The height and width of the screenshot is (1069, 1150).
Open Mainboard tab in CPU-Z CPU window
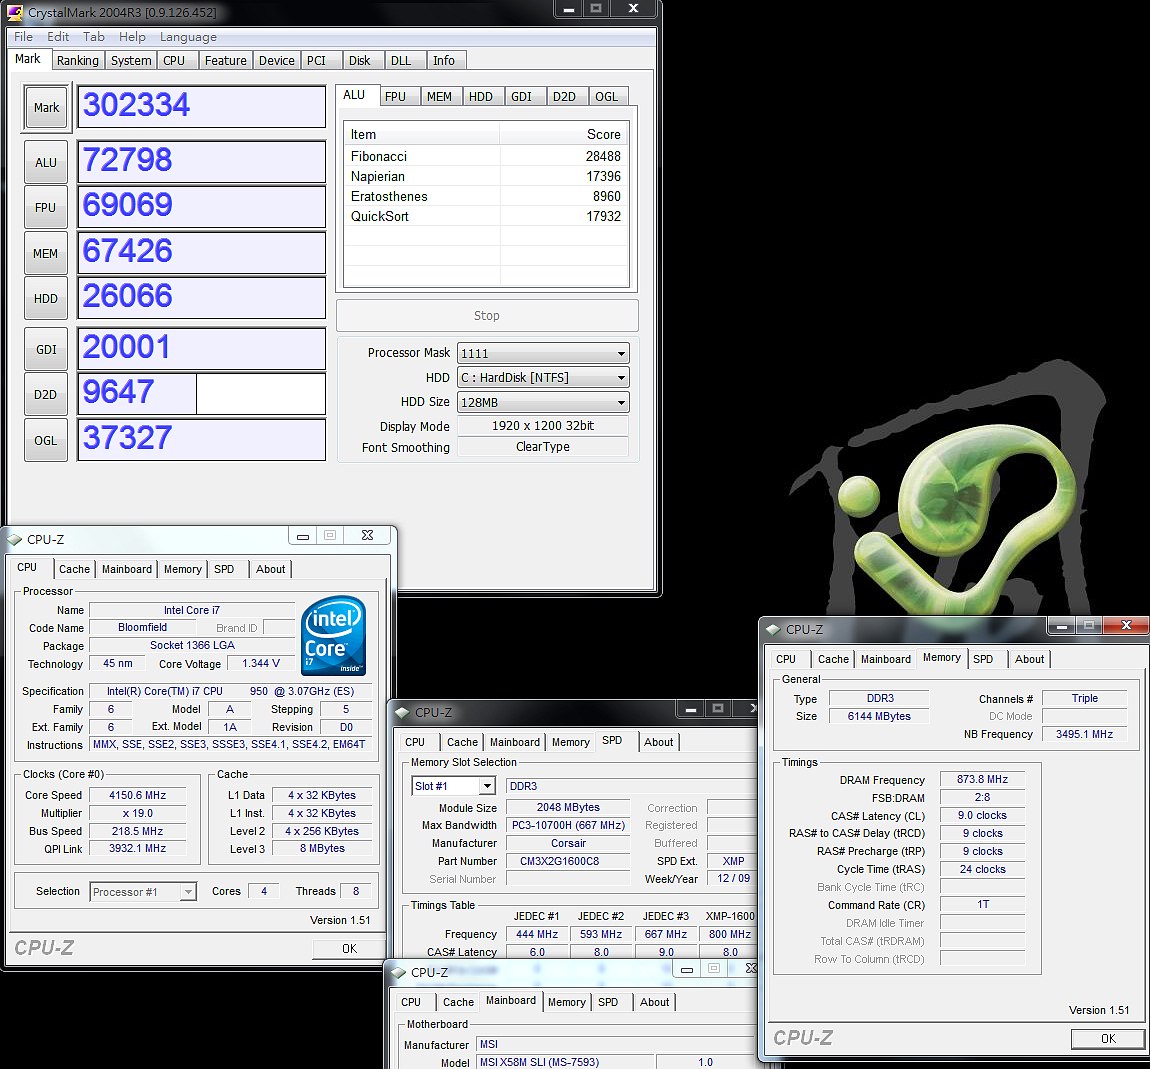click(x=127, y=569)
